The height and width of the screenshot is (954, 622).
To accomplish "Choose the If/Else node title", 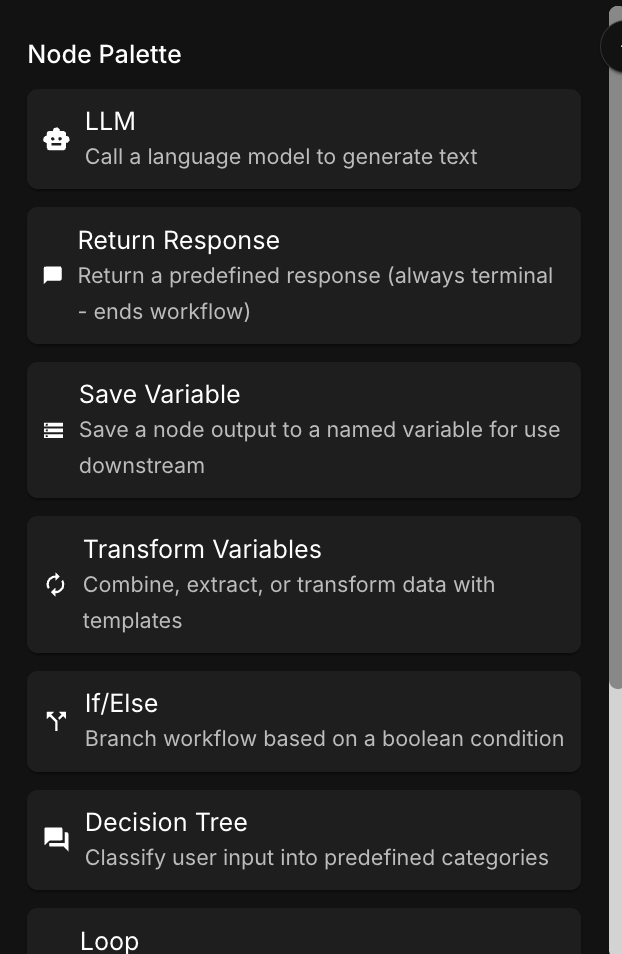I will [121, 703].
